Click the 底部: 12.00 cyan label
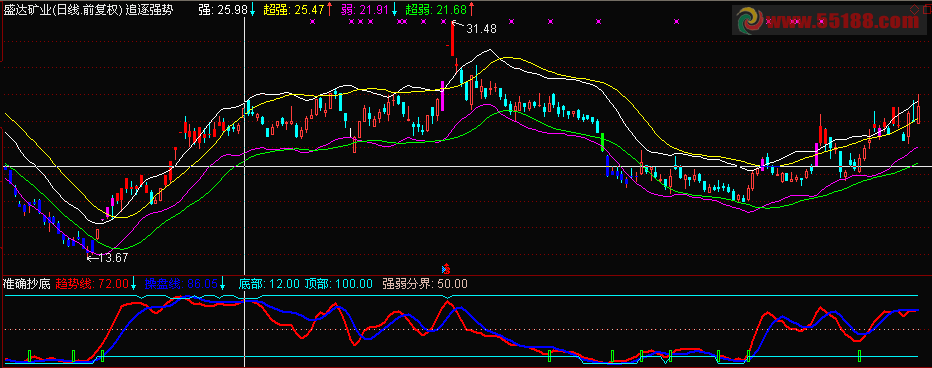The width and height of the screenshot is (932, 368). coord(269,284)
